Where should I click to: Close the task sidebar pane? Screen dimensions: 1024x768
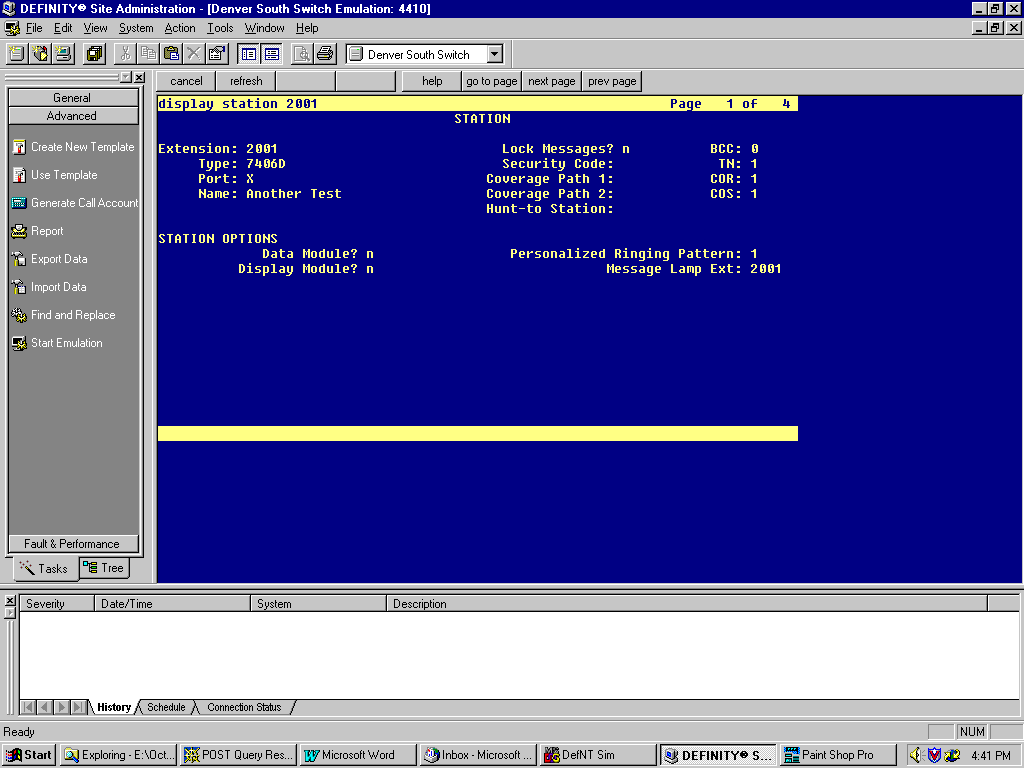point(139,77)
